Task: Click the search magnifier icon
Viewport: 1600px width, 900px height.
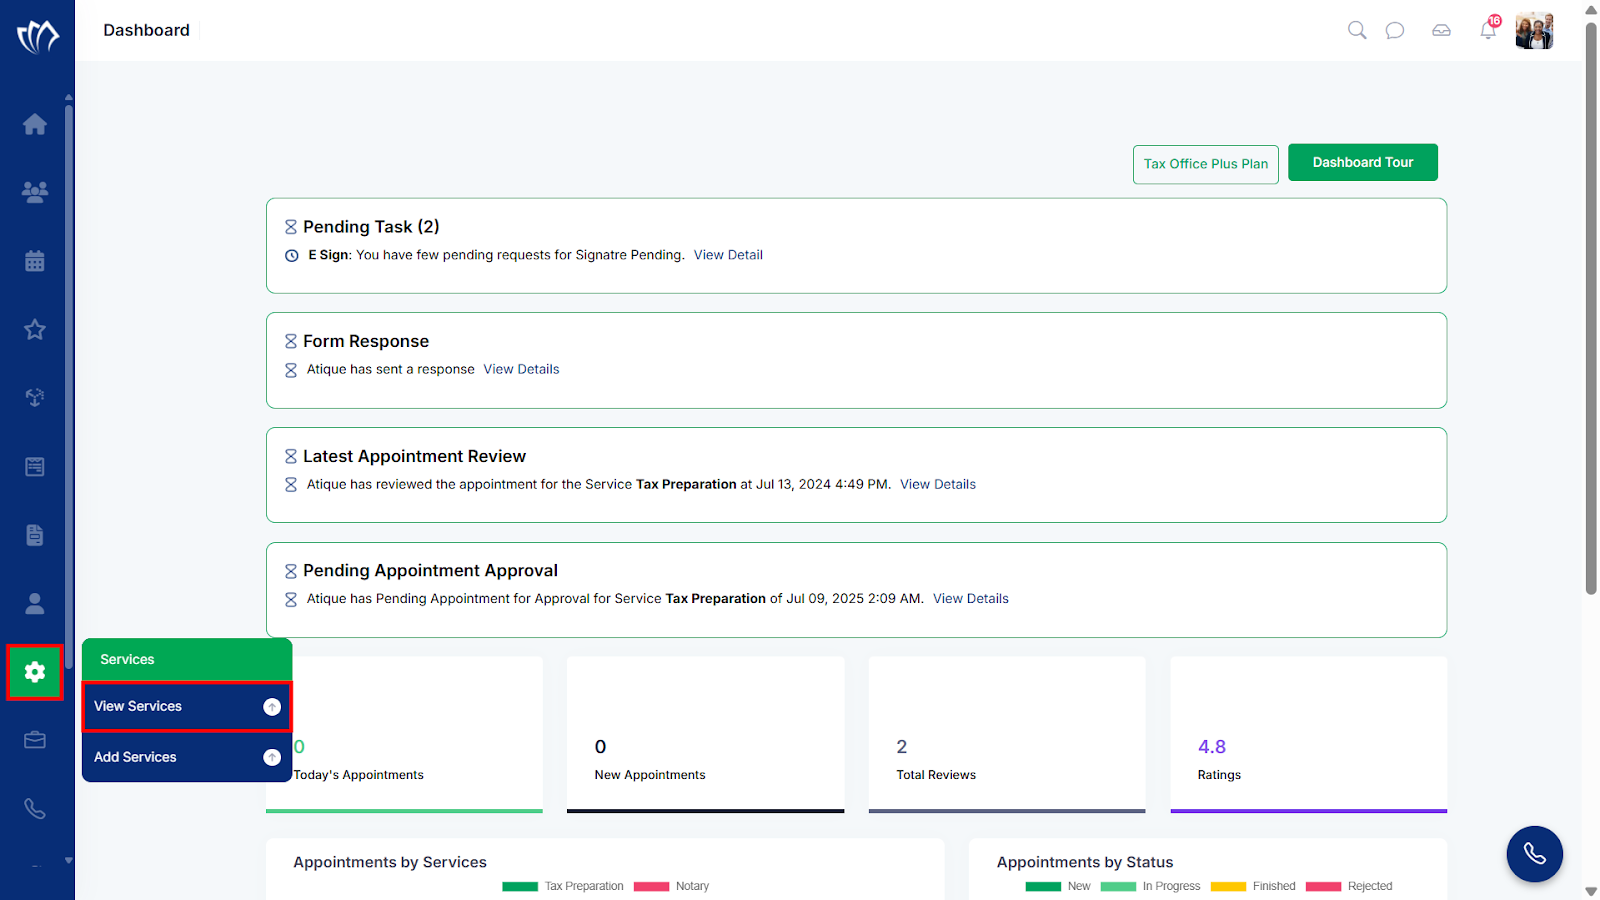Action: pos(1357,30)
